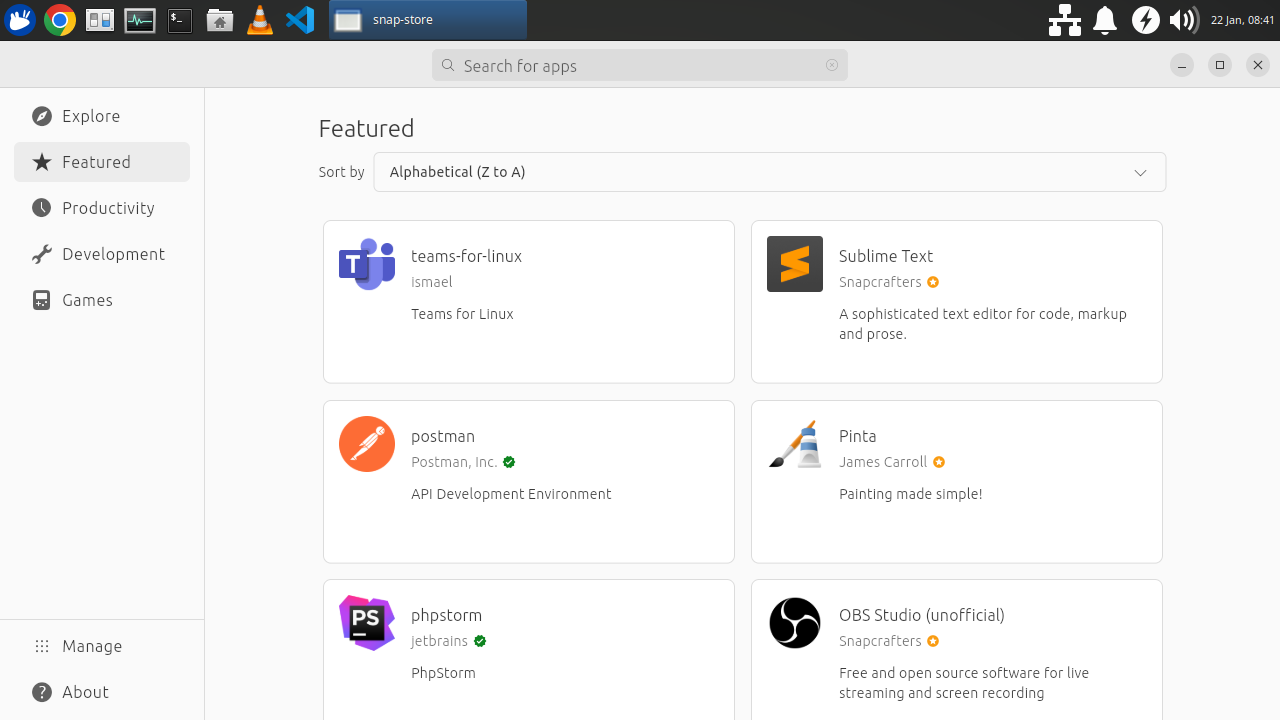Open the power manager icon in system tray
This screenshot has height=720, width=1280.
pos(1146,20)
